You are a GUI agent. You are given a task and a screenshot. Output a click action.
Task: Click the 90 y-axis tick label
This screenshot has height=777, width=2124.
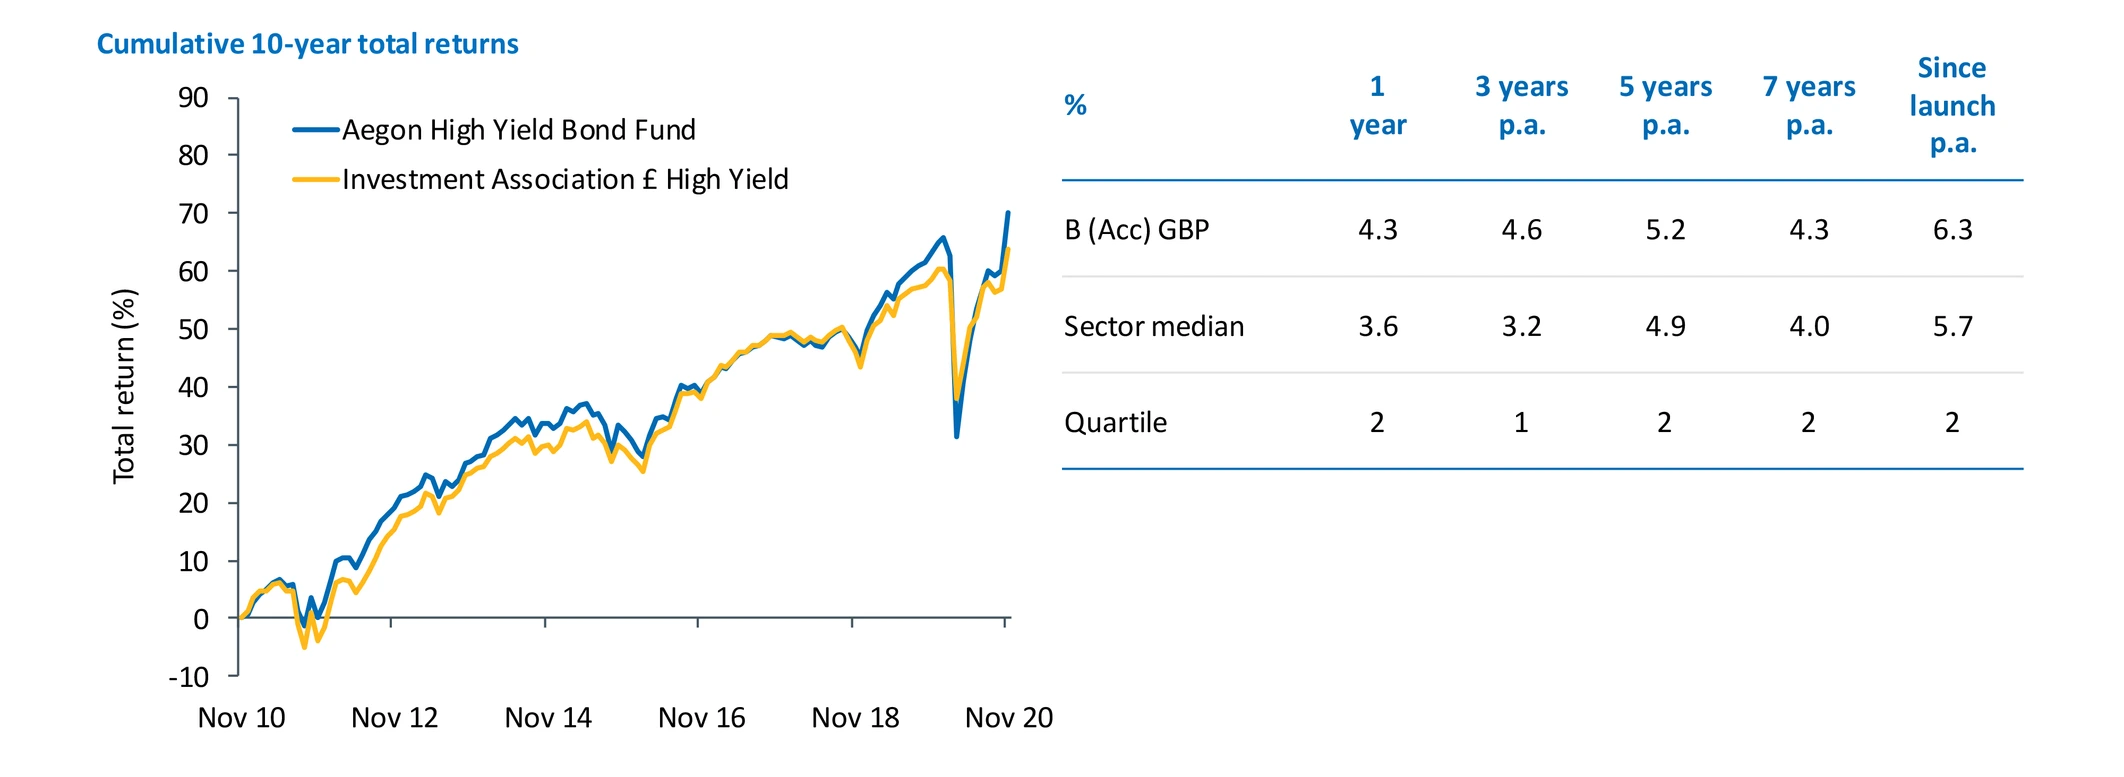click(193, 98)
